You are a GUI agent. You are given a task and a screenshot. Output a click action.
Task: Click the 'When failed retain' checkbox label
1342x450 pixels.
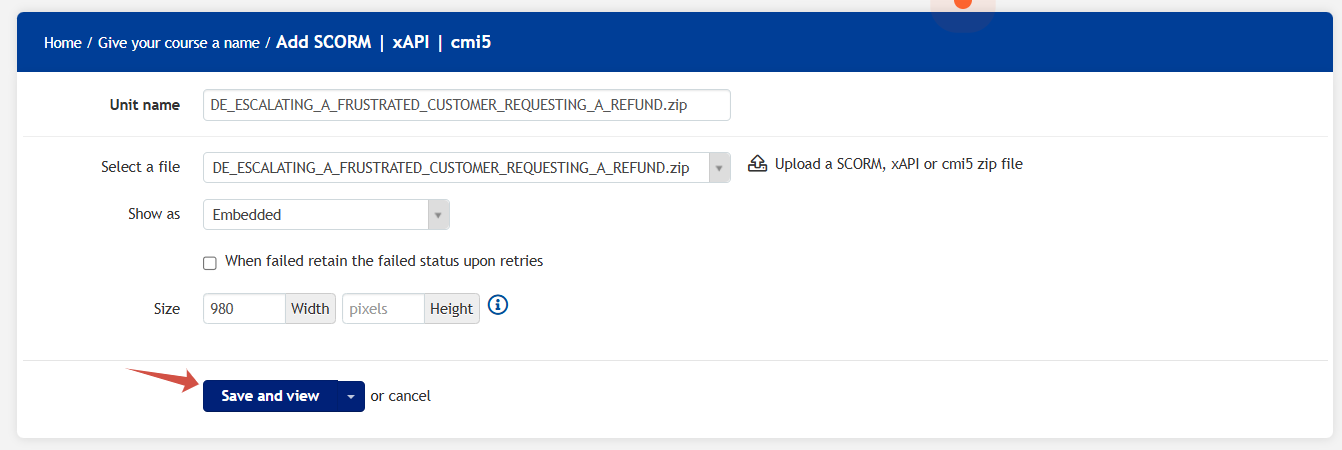click(384, 261)
